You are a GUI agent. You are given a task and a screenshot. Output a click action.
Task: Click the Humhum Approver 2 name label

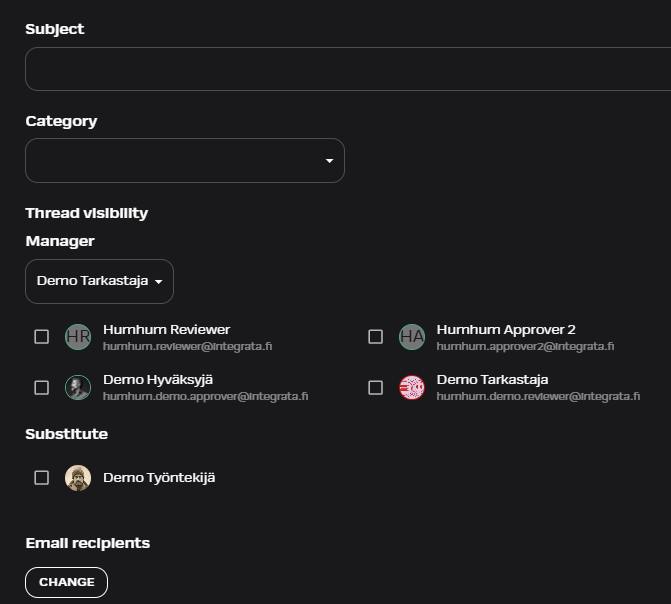(506, 330)
